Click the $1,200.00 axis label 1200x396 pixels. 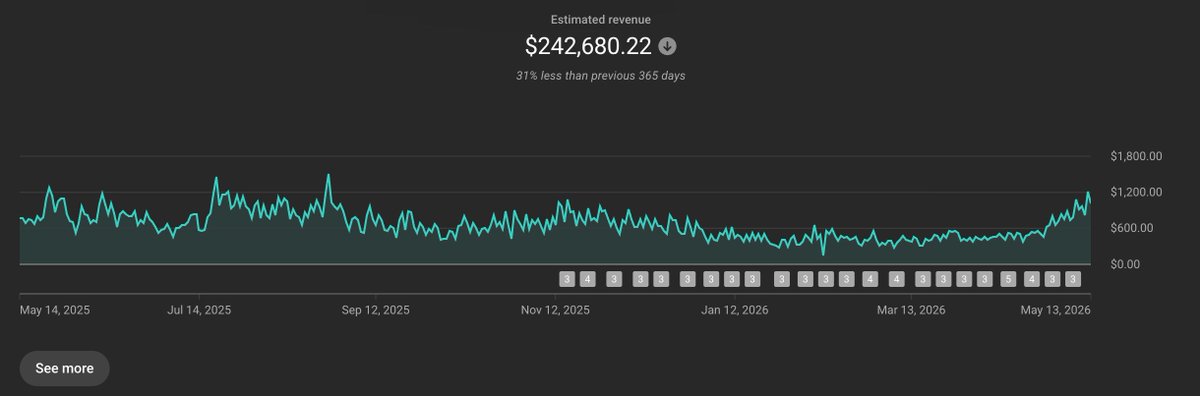click(1135, 192)
